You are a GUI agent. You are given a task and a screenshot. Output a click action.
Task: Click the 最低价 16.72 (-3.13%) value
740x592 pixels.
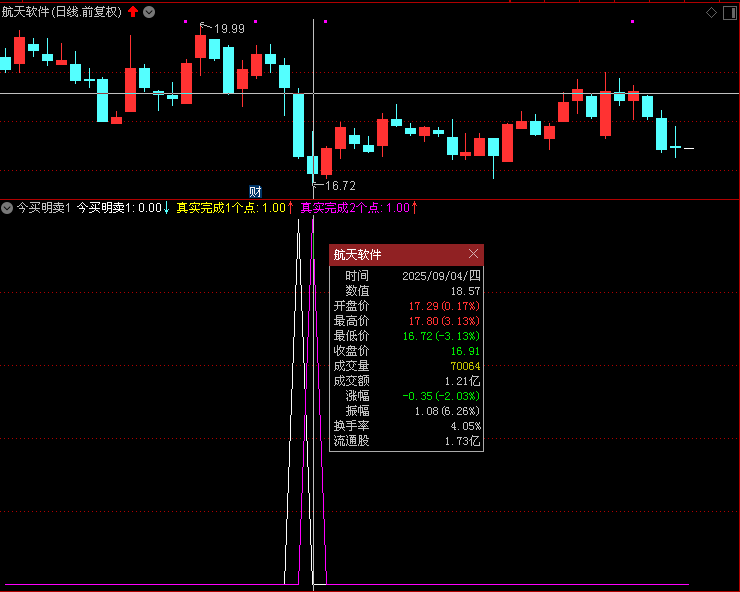point(441,336)
